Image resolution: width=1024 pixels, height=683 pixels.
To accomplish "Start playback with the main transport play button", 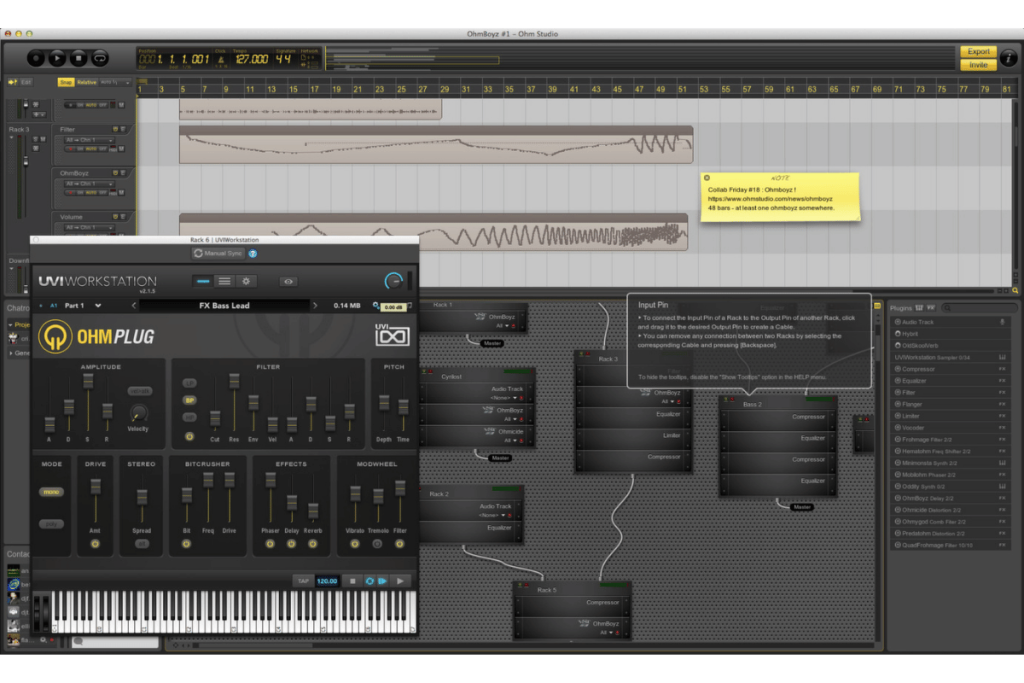I will [57, 58].
